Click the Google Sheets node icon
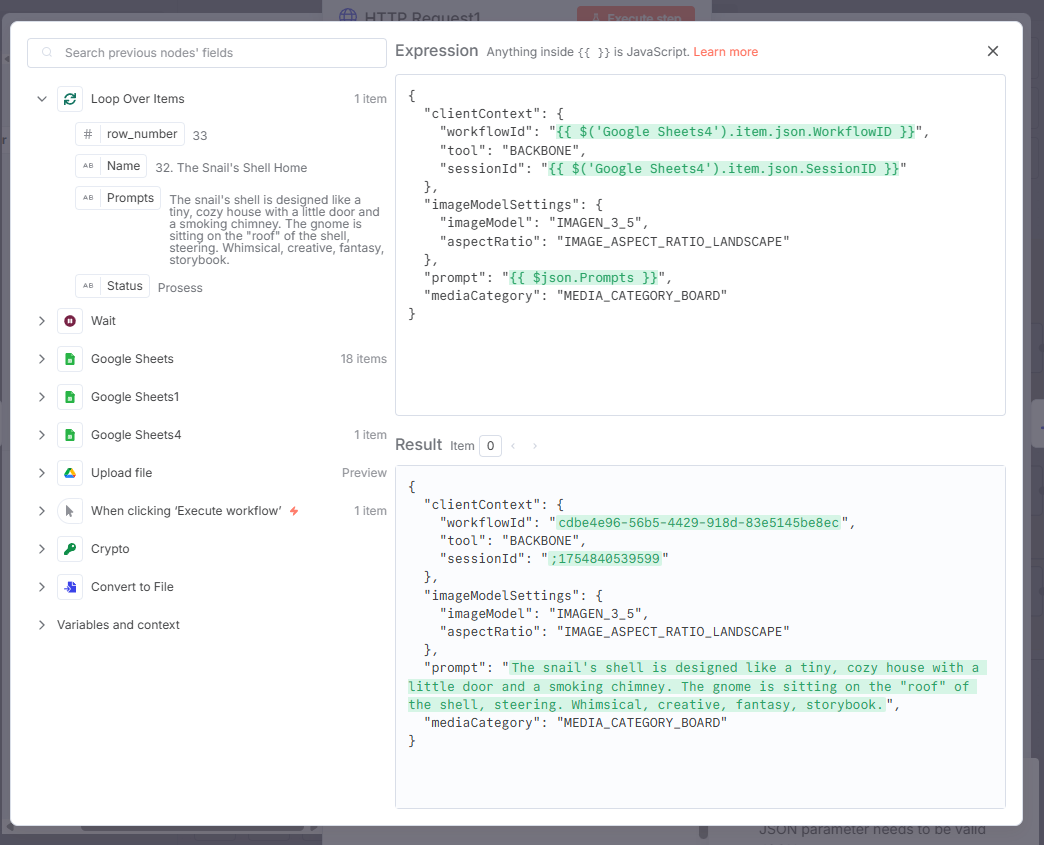Image resolution: width=1044 pixels, height=845 pixels. pyautogui.click(x=69, y=359)
